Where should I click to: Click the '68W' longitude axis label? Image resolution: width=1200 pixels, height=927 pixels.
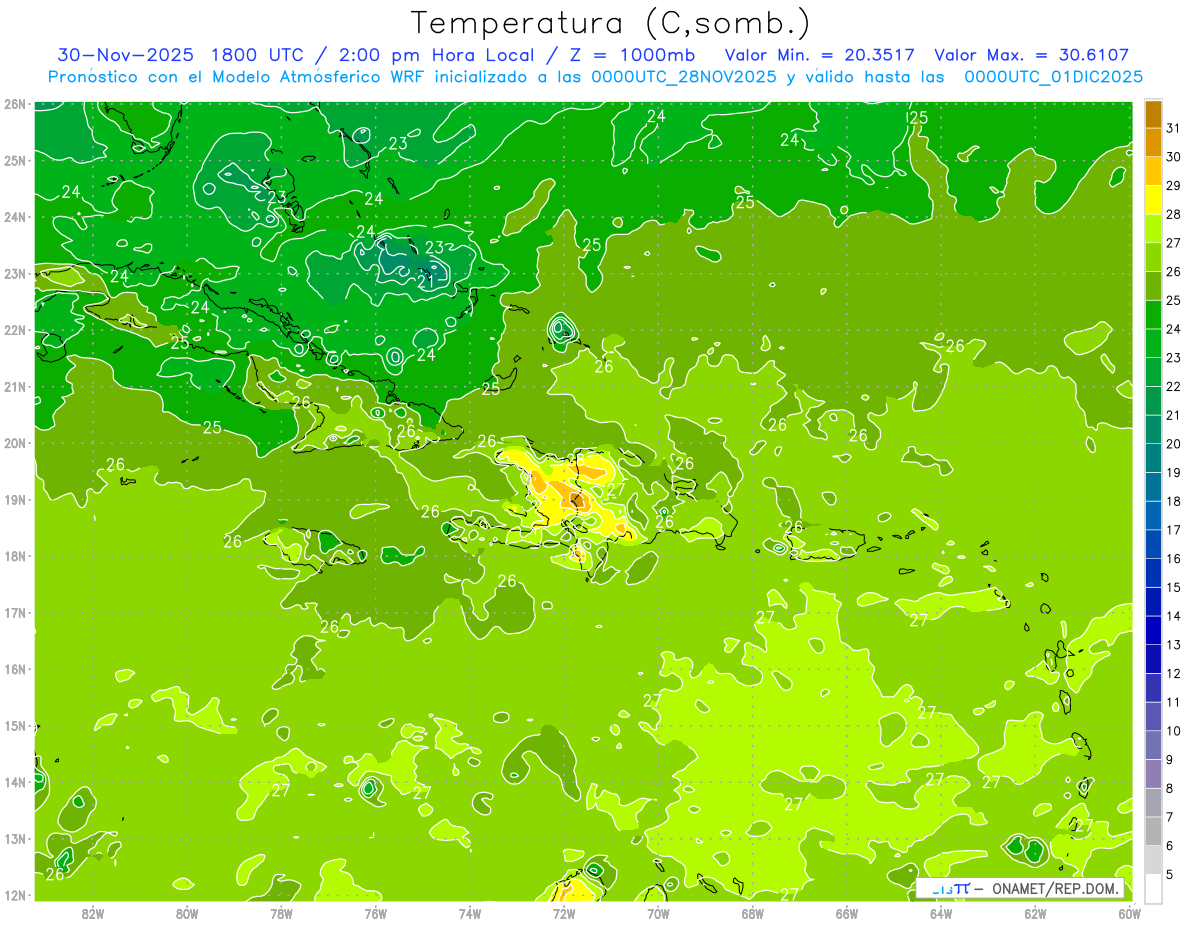[x=752, y=913]
